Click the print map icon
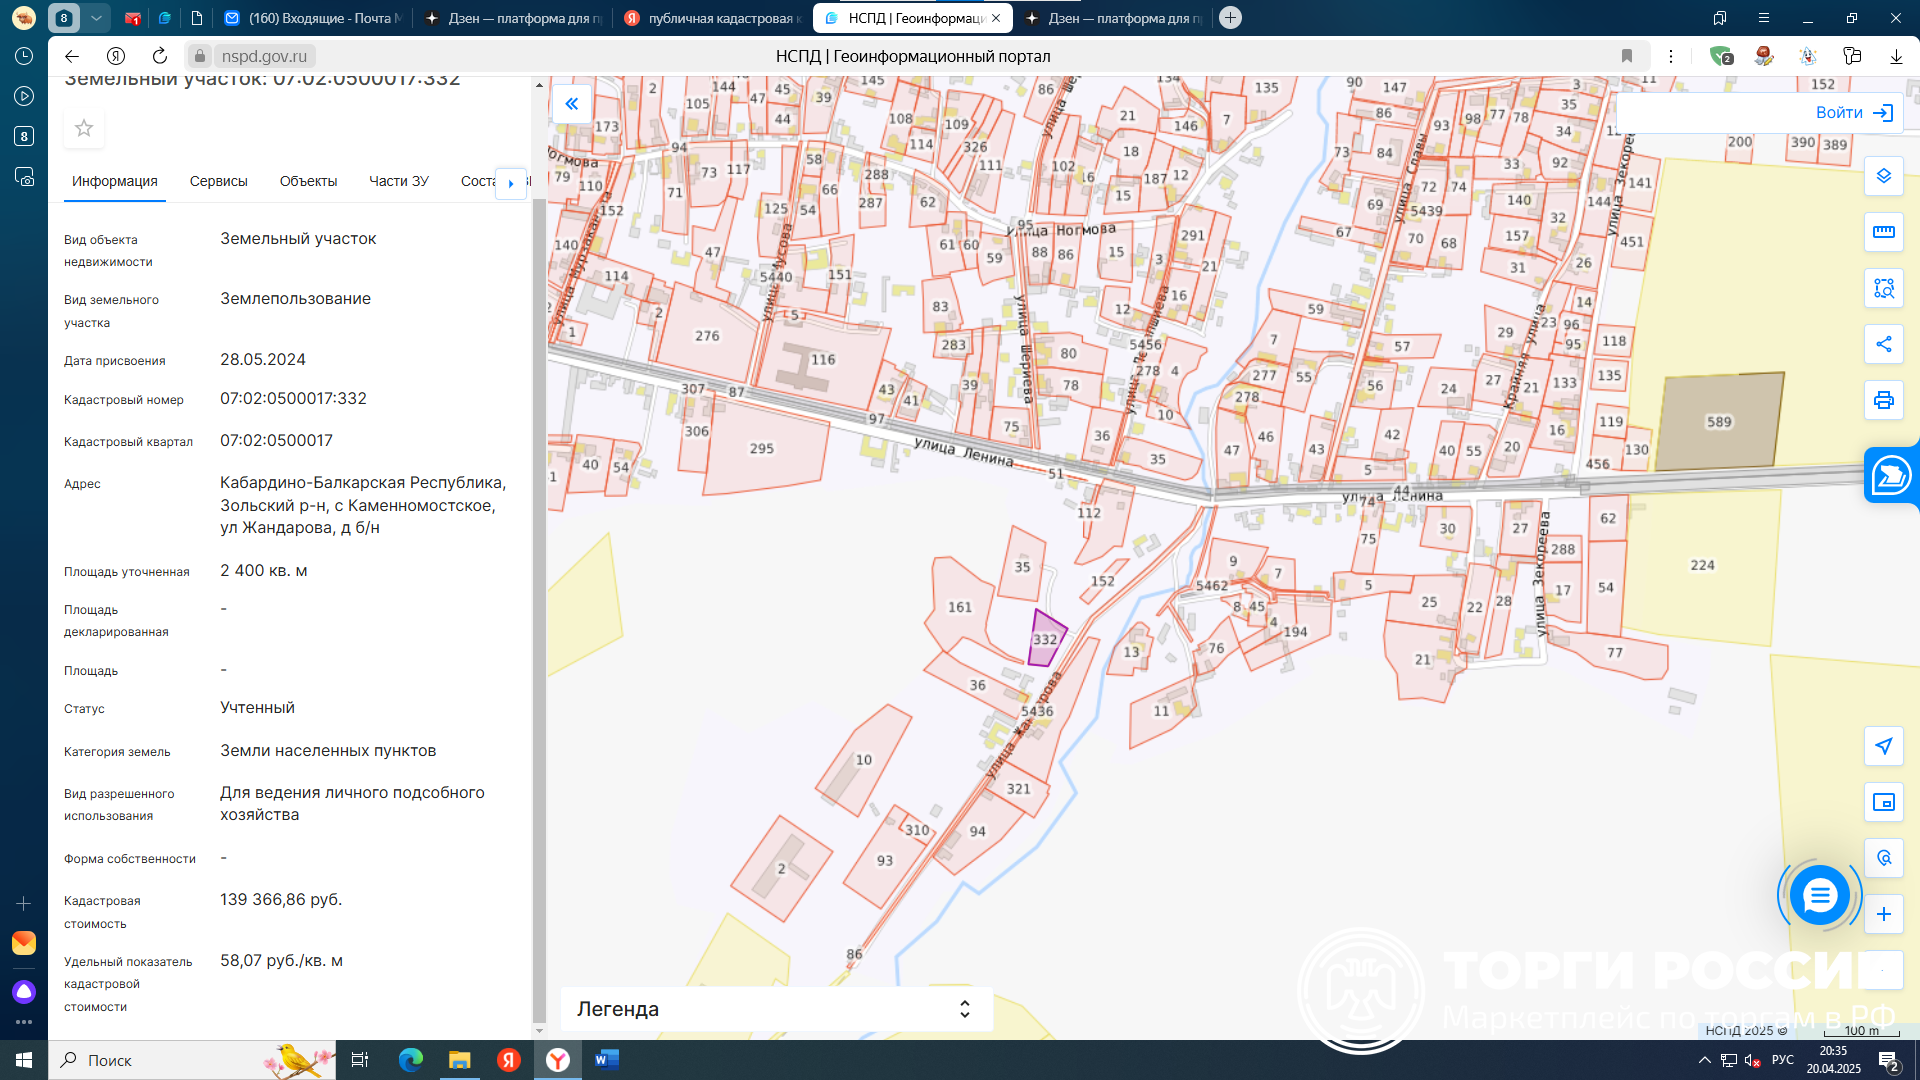This screenshot has width=1920, height=1080. [1884, 400]
